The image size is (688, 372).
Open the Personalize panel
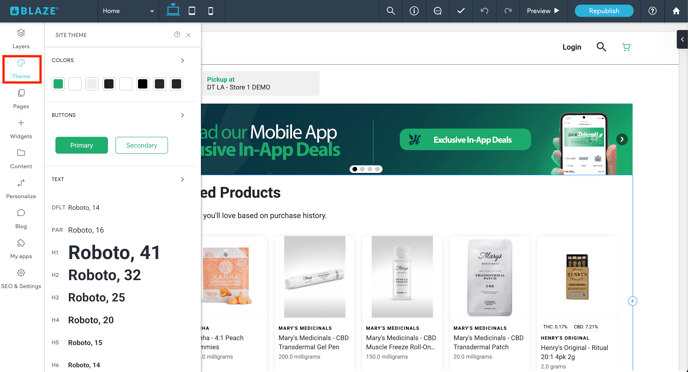(21, 189)
